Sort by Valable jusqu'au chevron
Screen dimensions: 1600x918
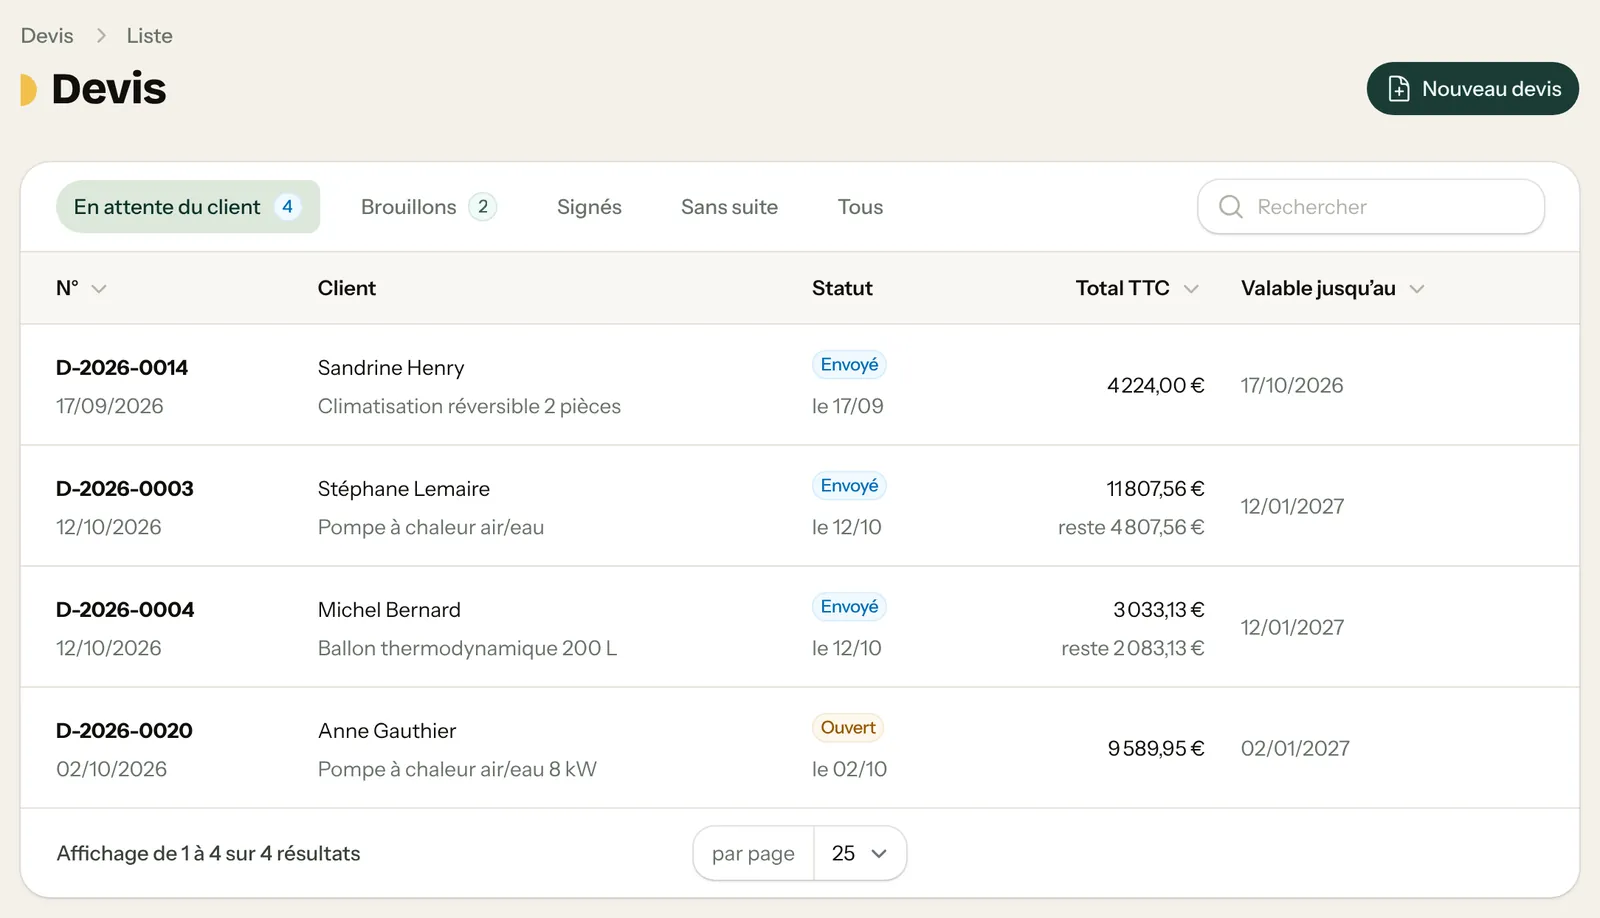click(x=1417, y=289)
